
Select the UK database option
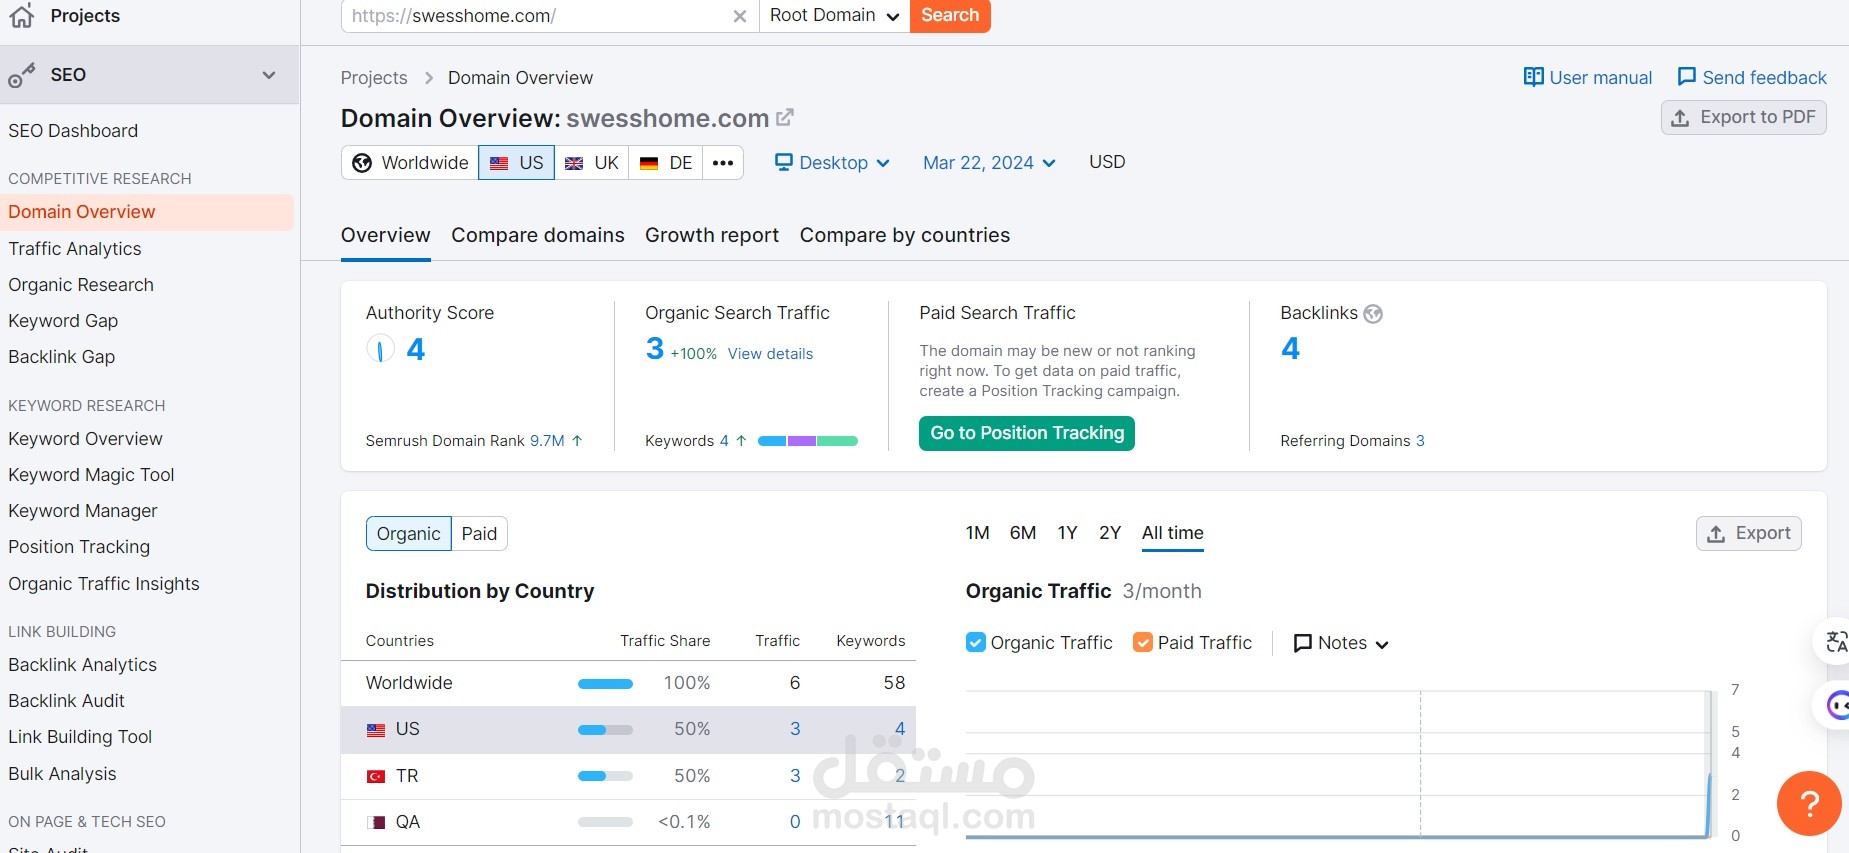[592, 163]
